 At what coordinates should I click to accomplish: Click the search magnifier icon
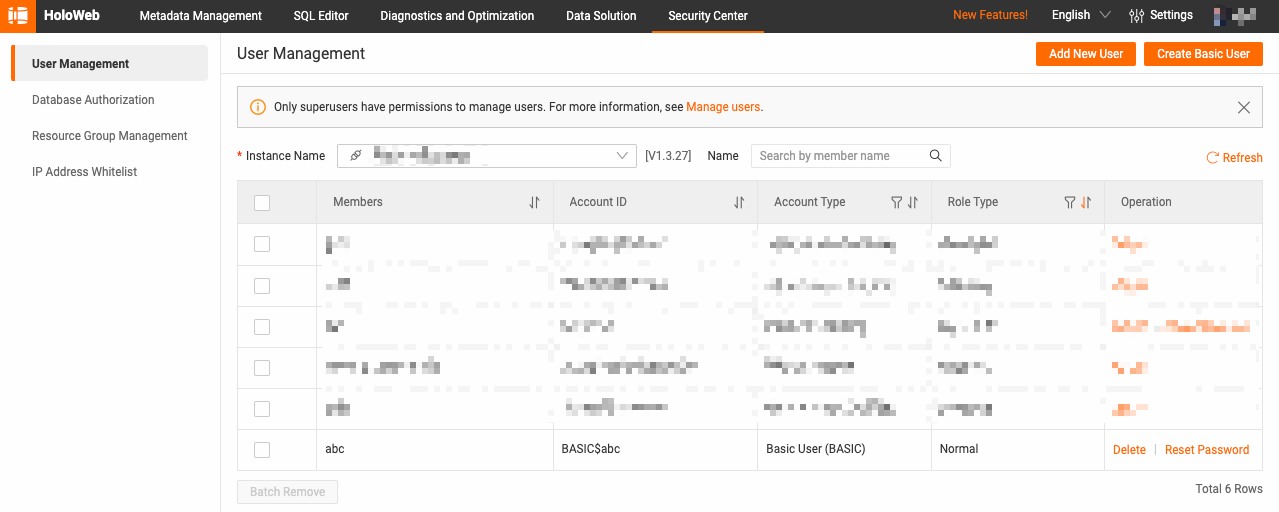pos(936,156)
